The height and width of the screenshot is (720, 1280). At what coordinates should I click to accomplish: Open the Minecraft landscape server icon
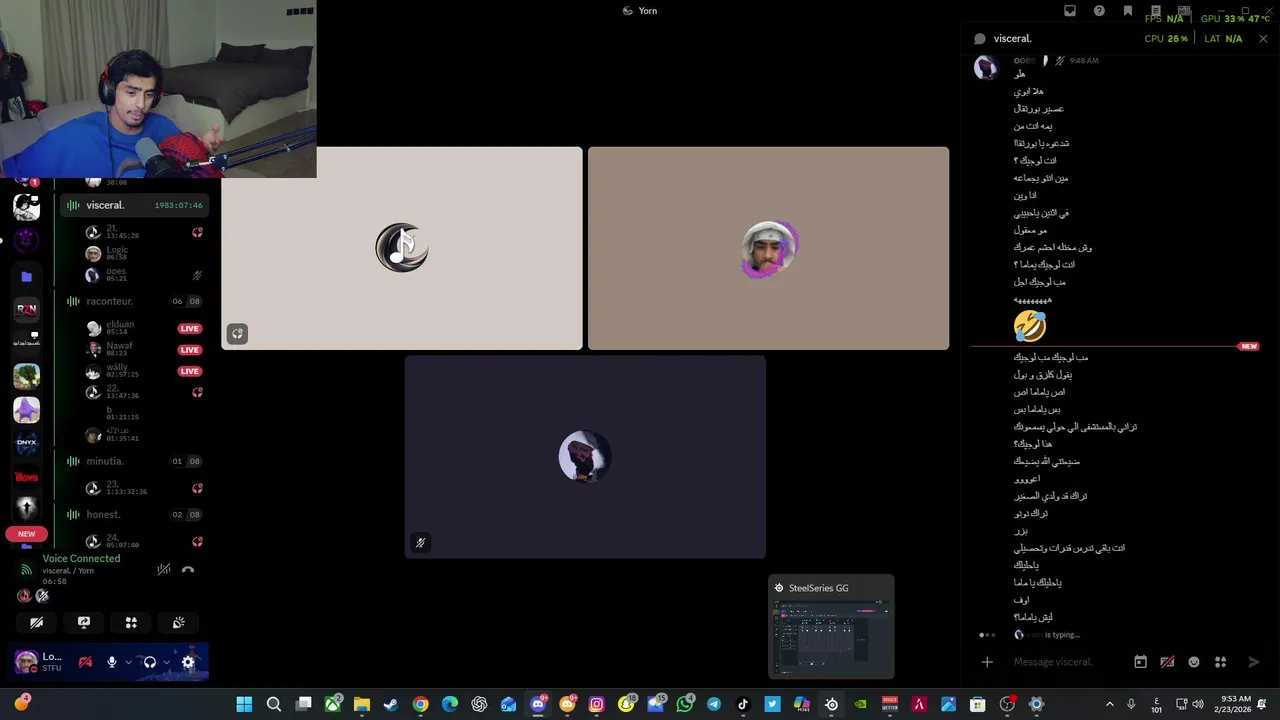click(26, 376)
